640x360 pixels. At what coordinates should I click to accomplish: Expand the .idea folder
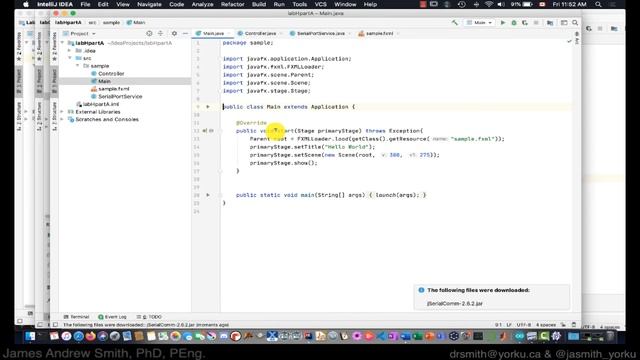(x=70, y=51)
